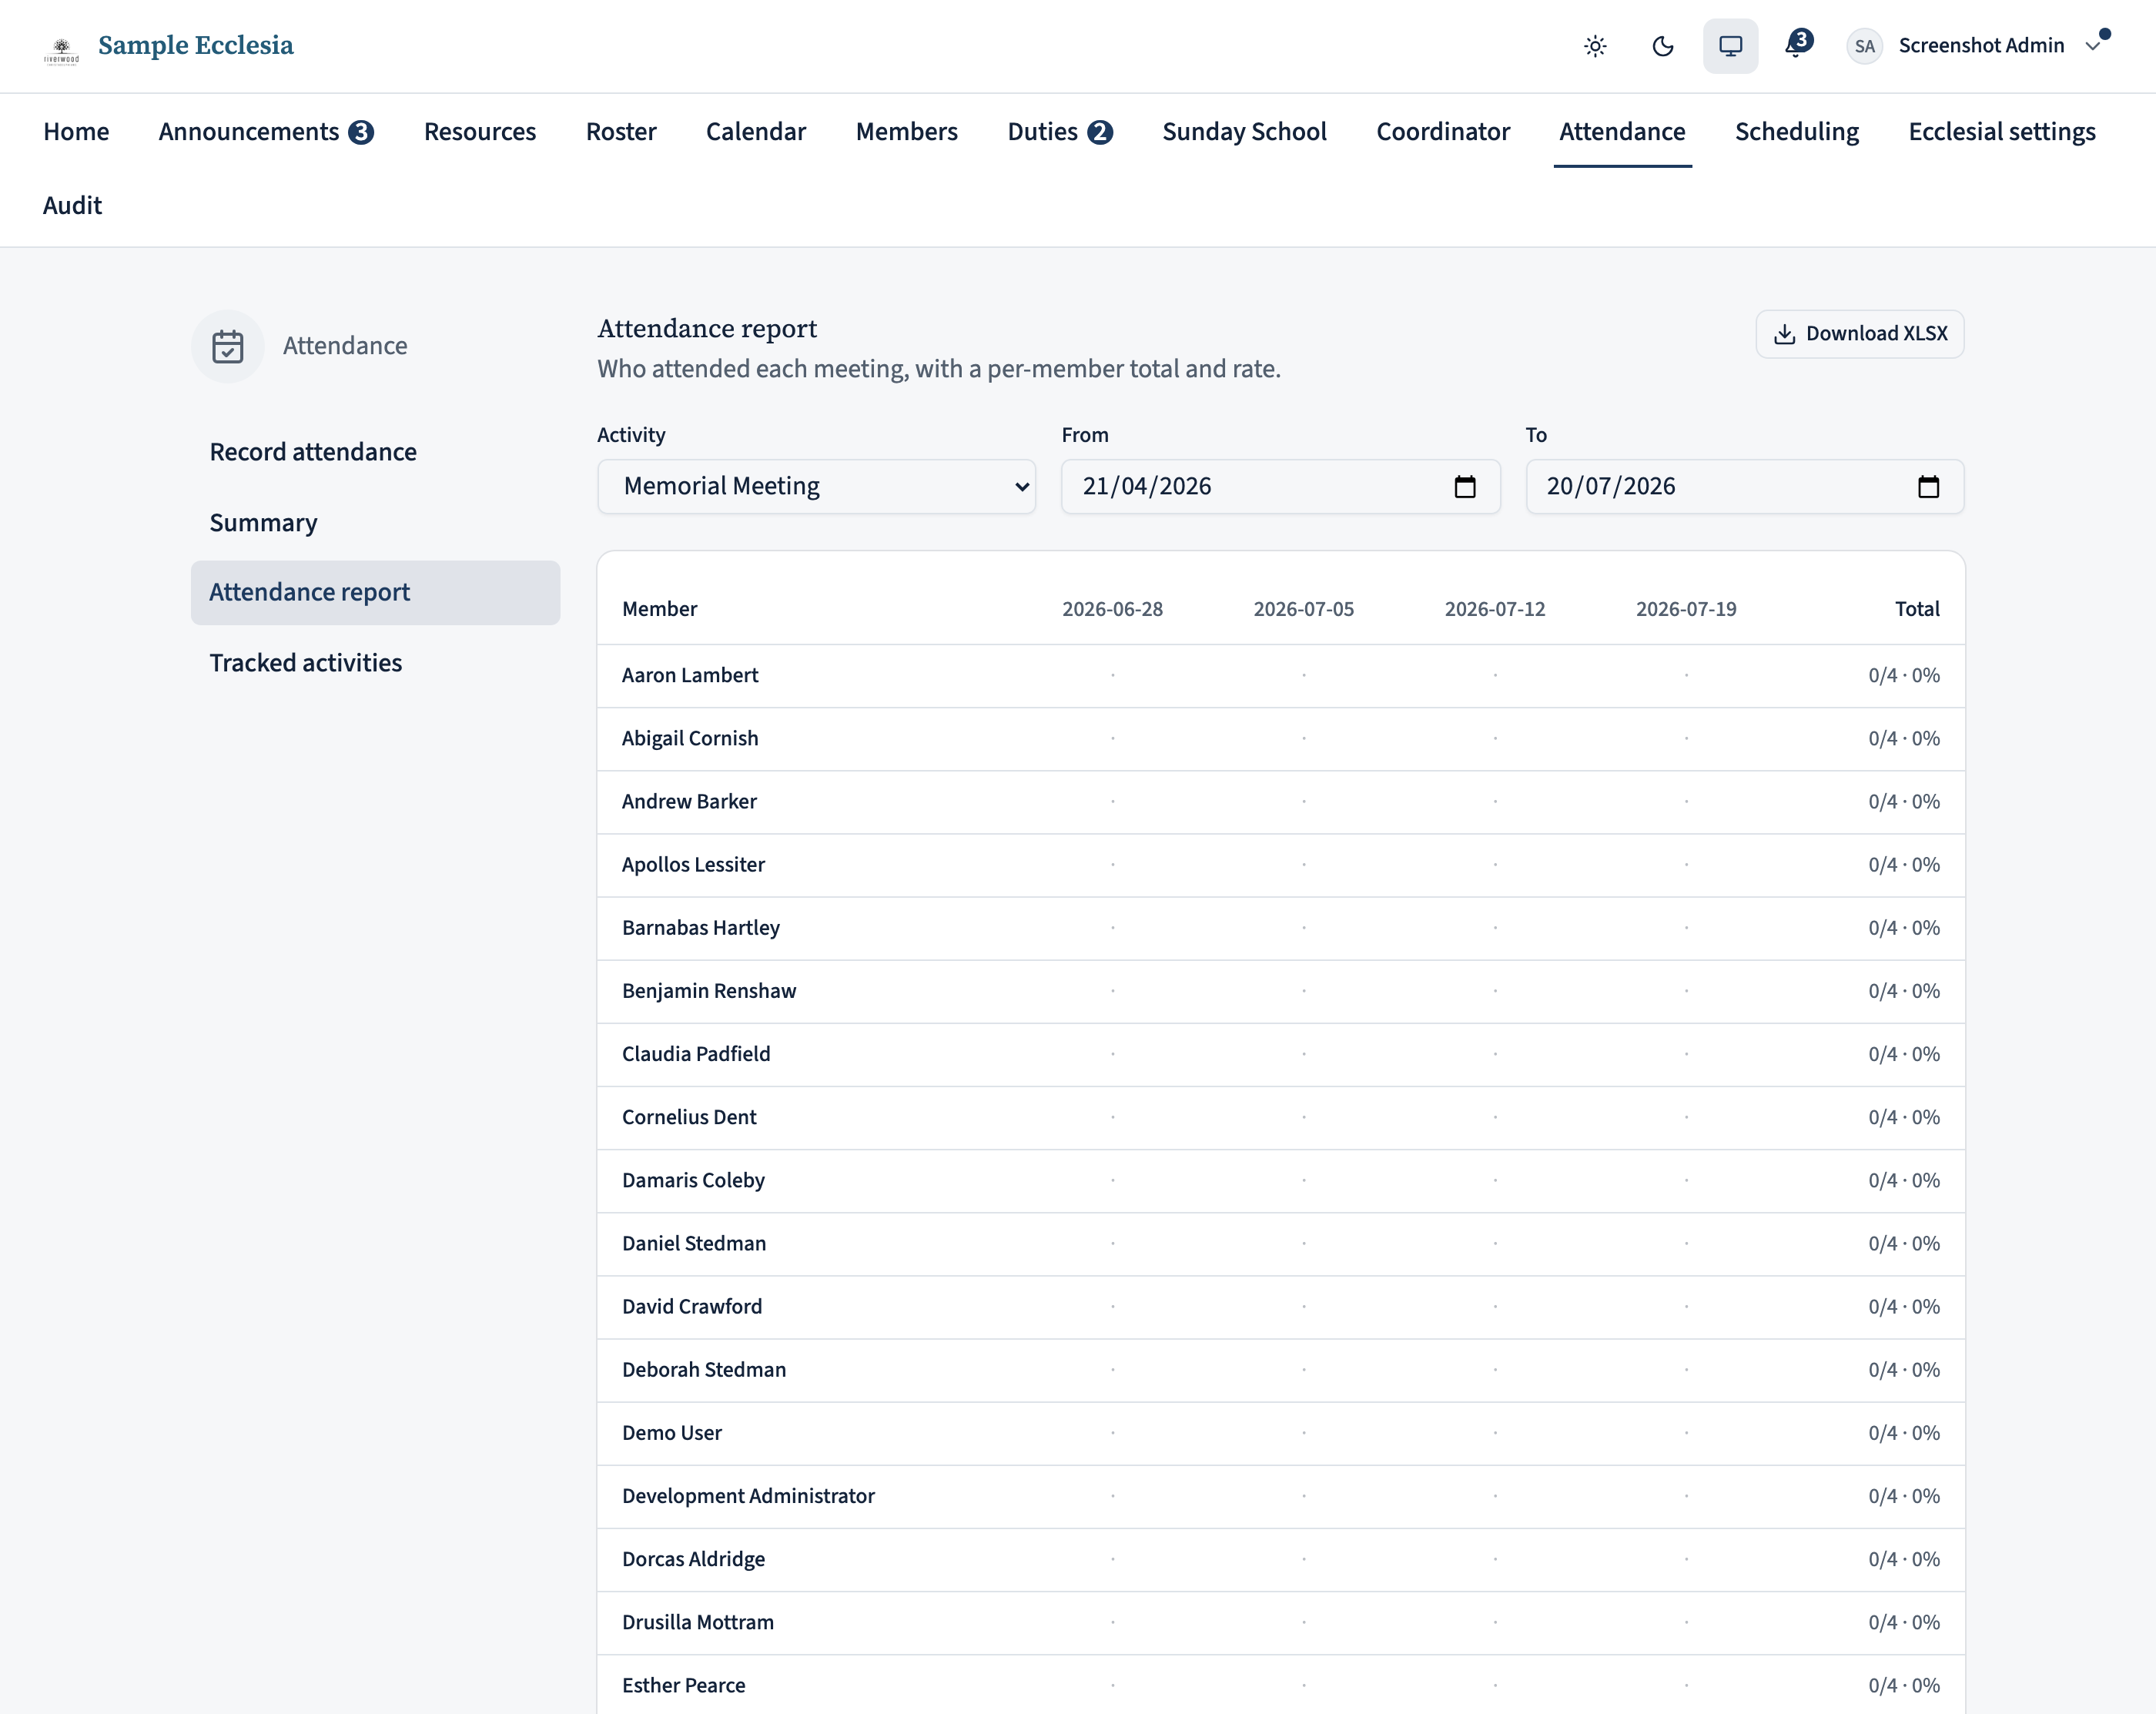Open Record attendance in sidebar

(x=313, y=452)
